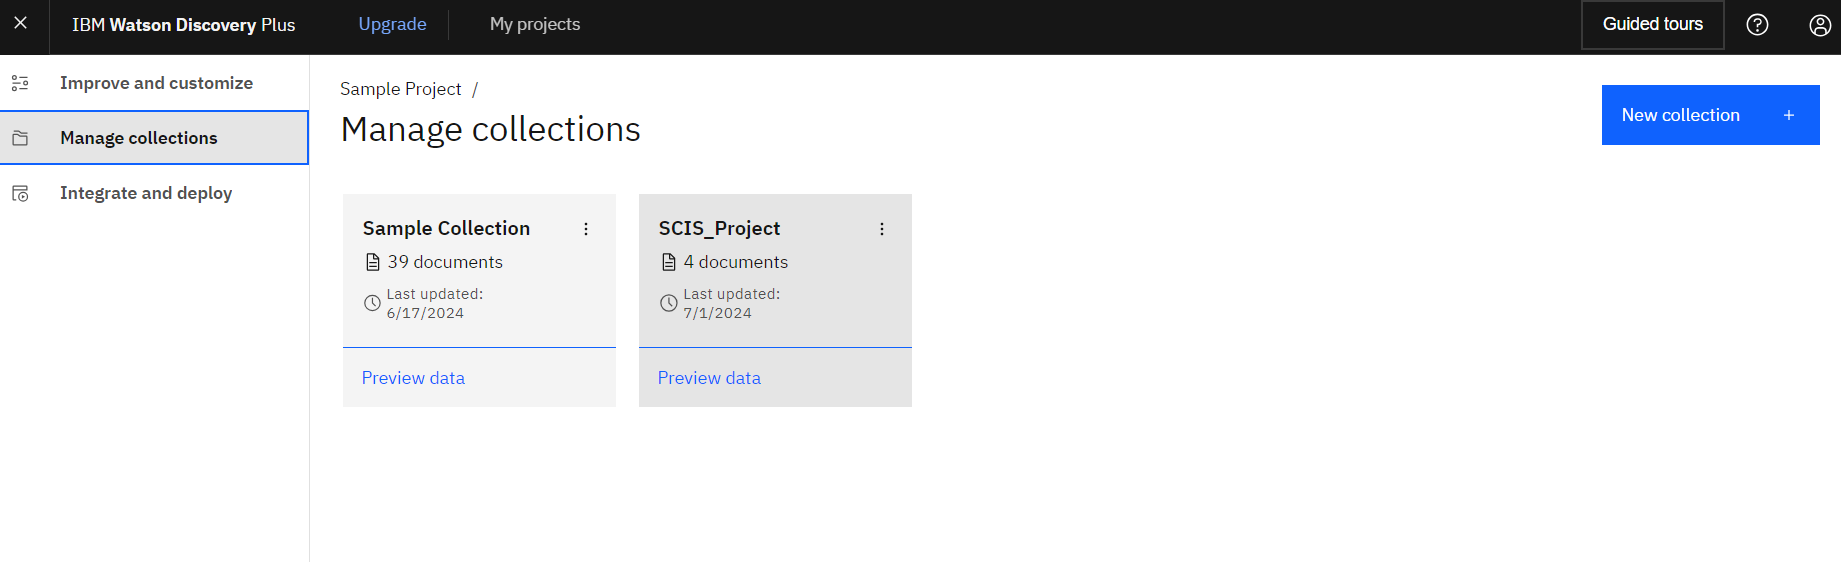The image size is (1841, 562).
Task: Preview data for SCIS_Project
Action: pos(709,378)
